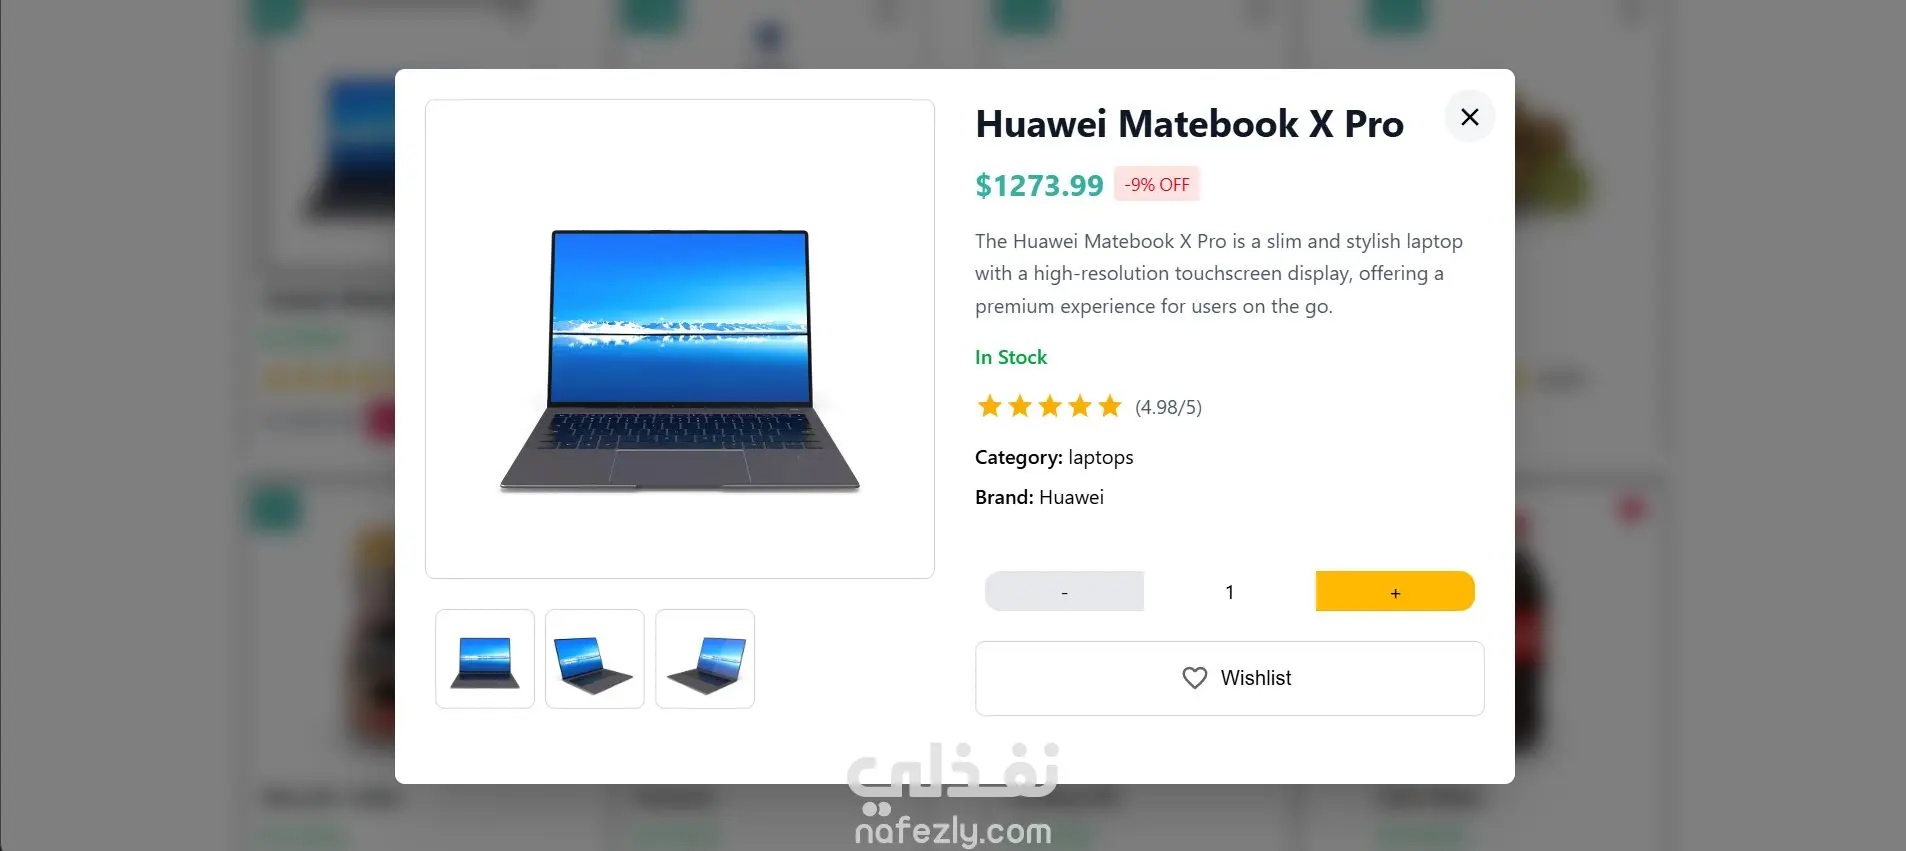Image resolution: width=1906 pixels, height=851 pixels.
Task: Click the first rating star
Action: coord(989,406)
